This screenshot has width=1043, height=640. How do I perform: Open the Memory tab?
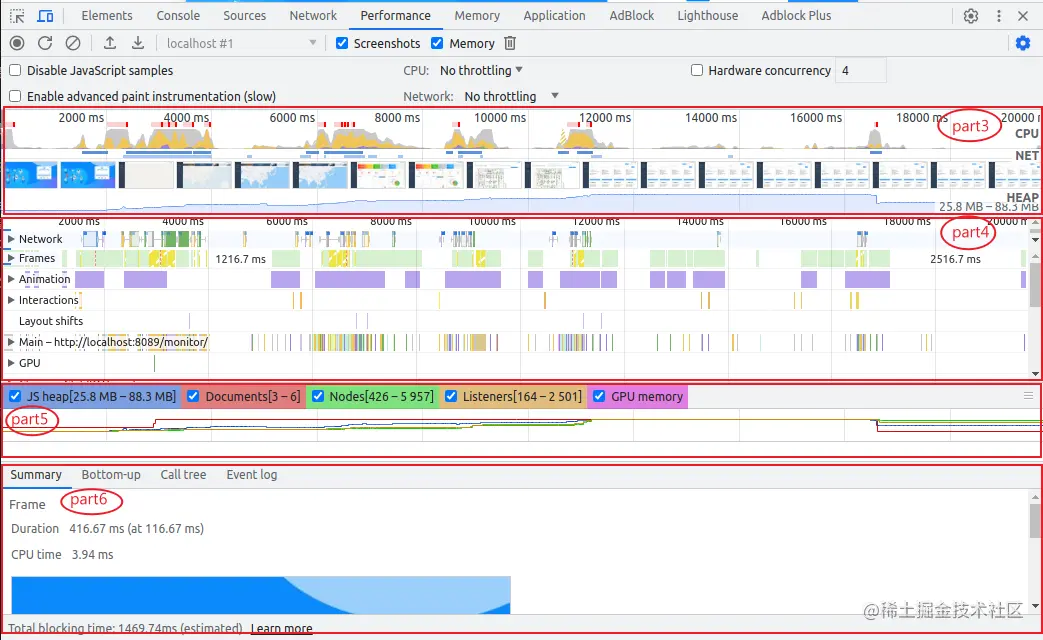click(477, 15)
